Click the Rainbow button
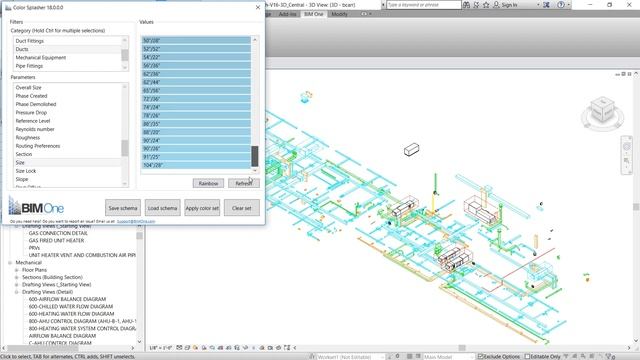This screenshot has width=640, height=360. (208, 183)
